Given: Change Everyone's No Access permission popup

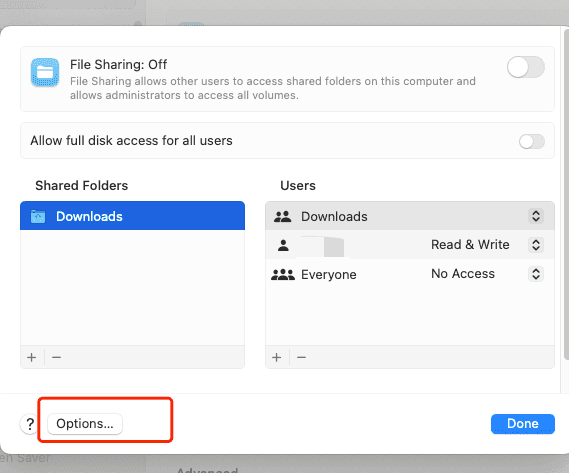Looking at the screenshot, I should coord(536,274).
